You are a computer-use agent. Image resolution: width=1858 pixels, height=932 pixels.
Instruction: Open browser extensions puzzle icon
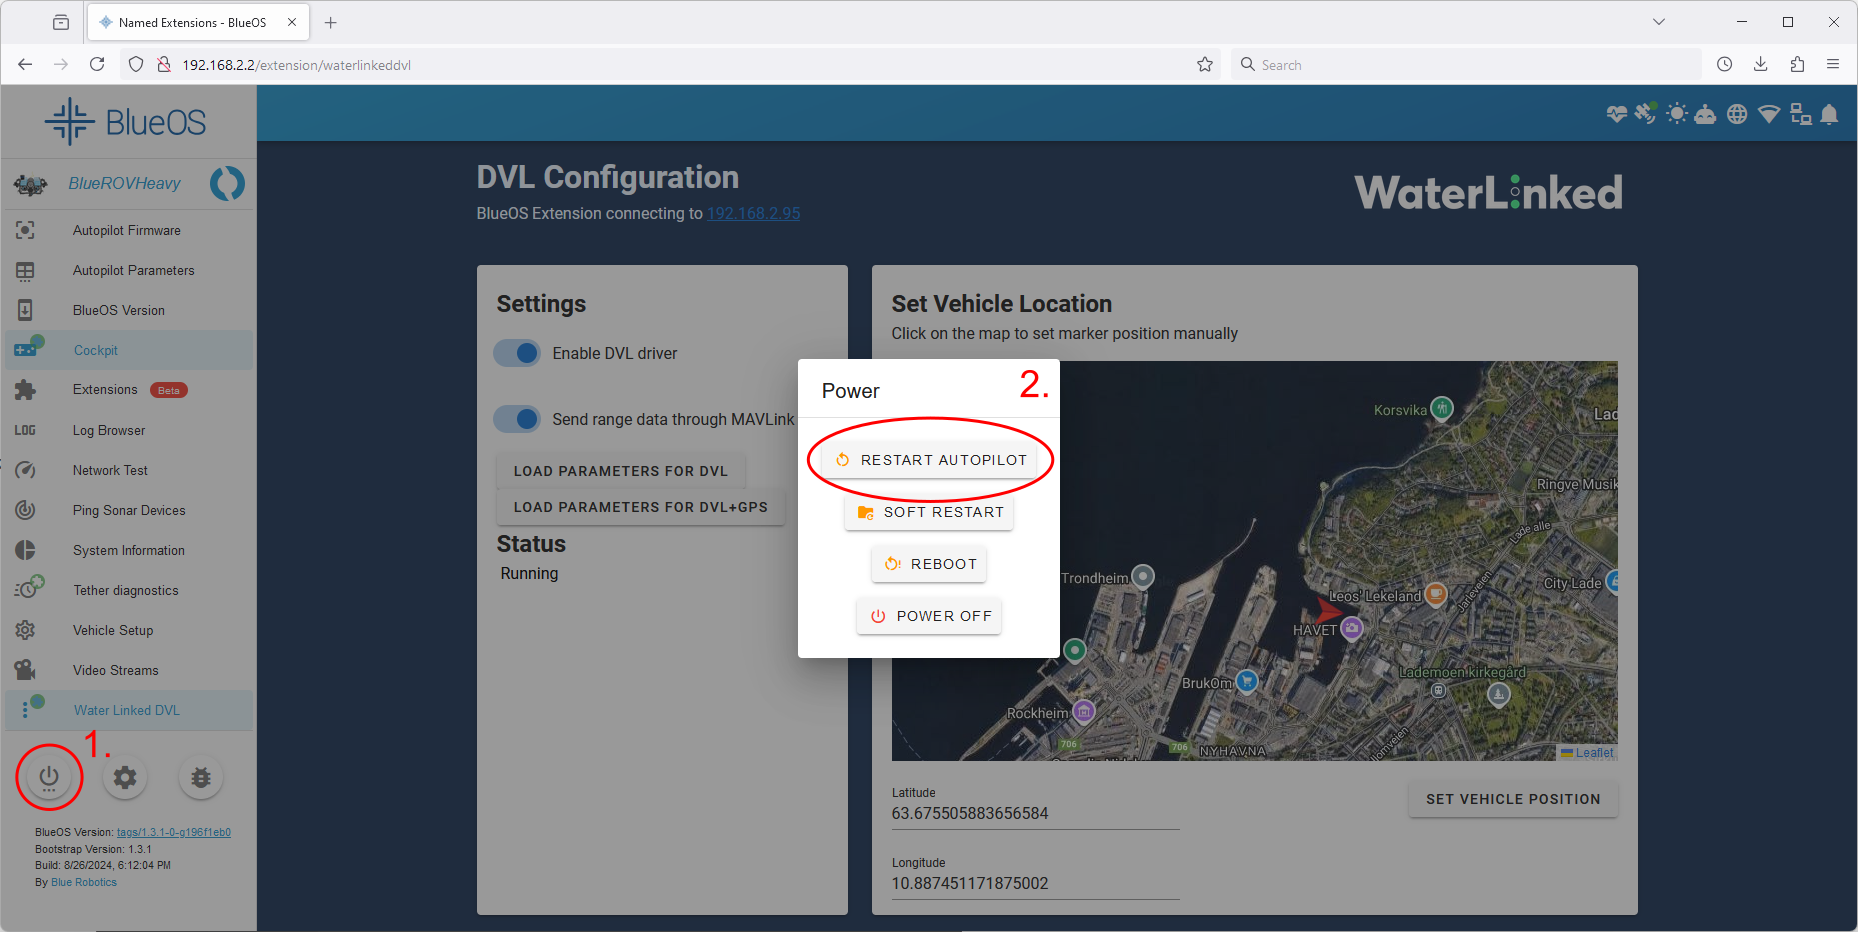[x=1797, y=64]
